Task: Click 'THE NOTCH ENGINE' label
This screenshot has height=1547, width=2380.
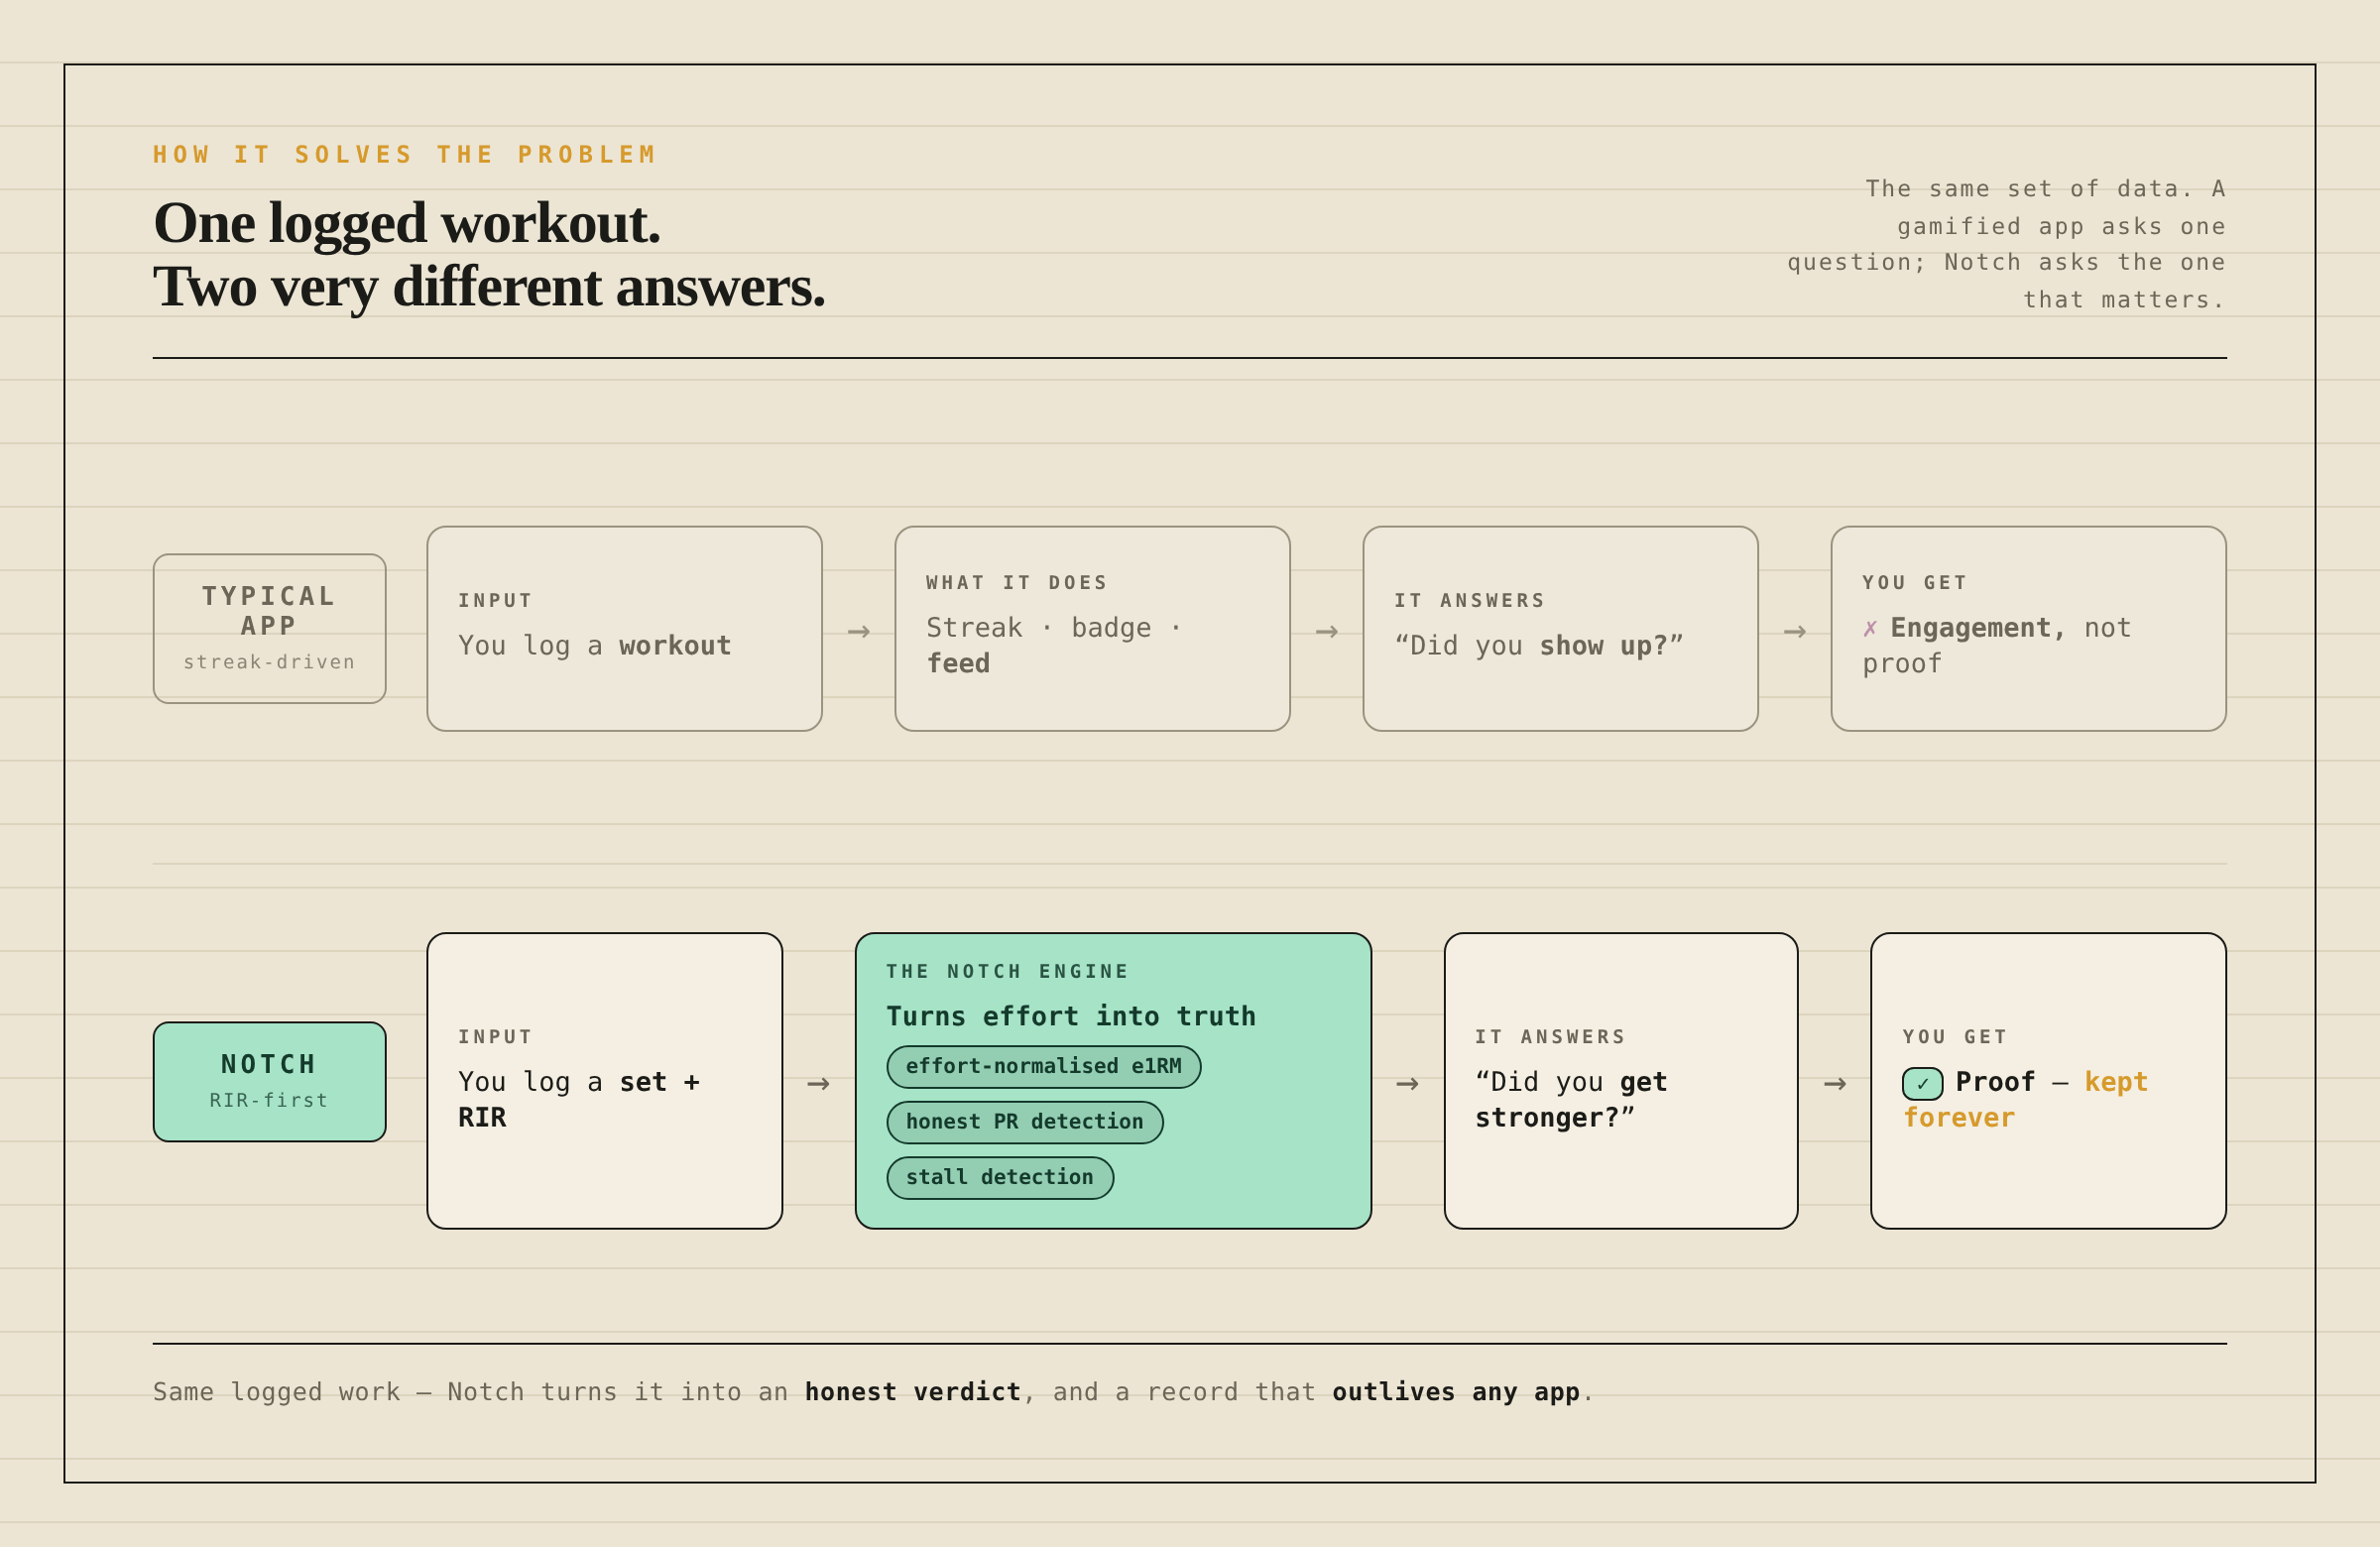Action: [1007, 971]
